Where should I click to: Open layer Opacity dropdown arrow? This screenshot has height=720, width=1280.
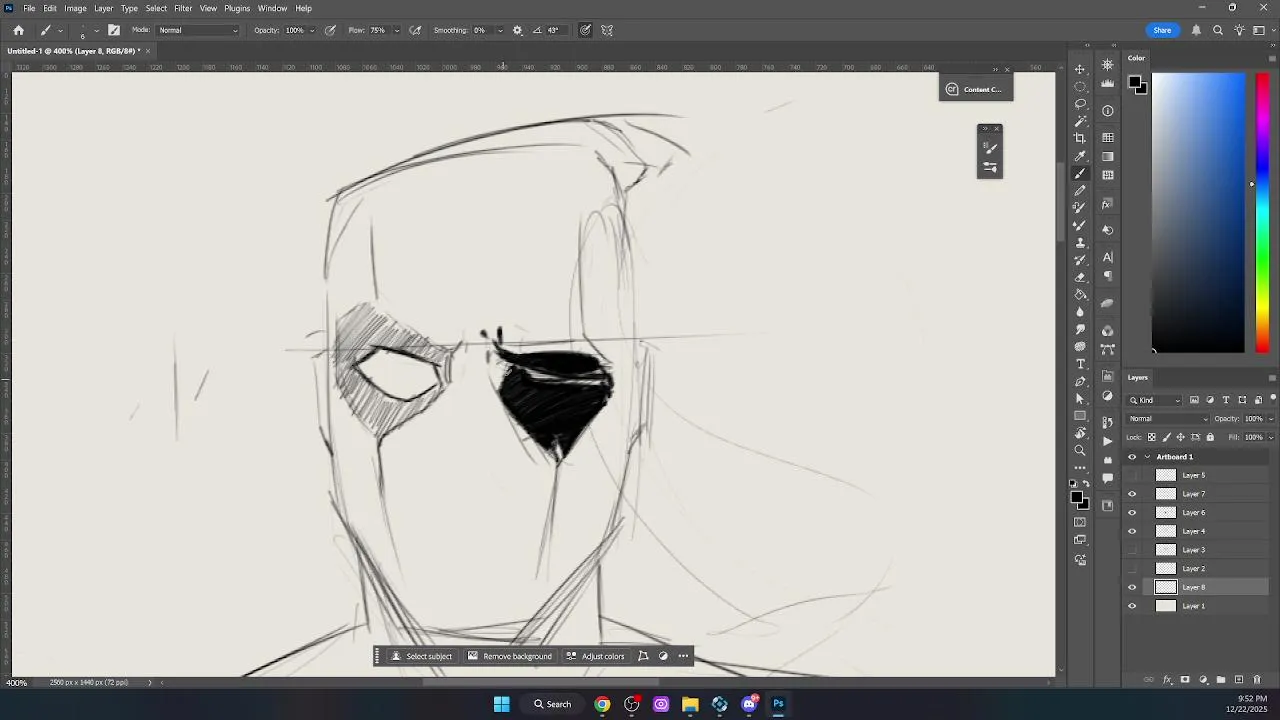pos(1270,419)
